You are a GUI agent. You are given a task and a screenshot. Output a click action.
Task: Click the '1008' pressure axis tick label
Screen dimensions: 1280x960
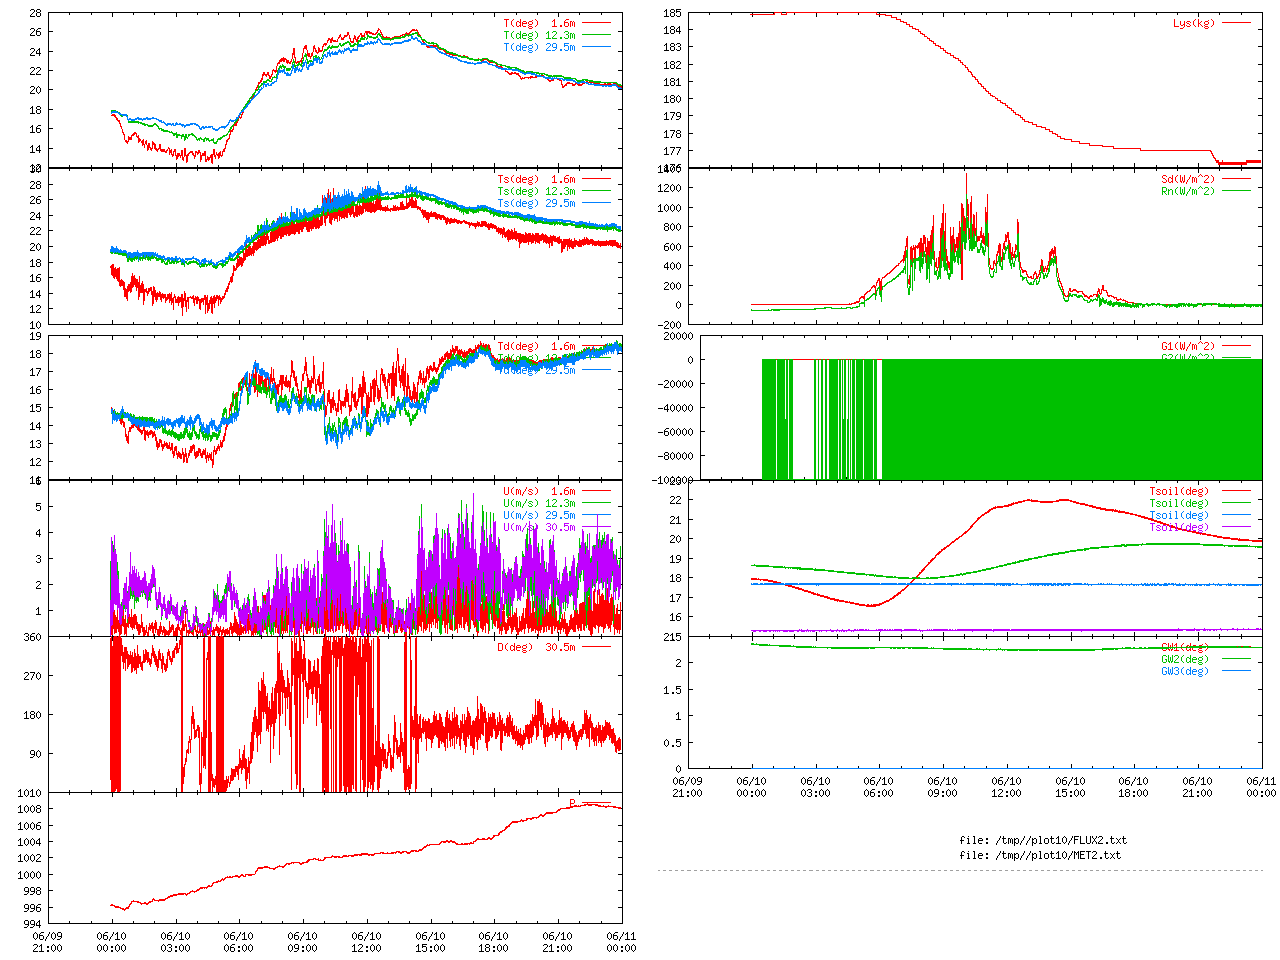click(29, 809)
